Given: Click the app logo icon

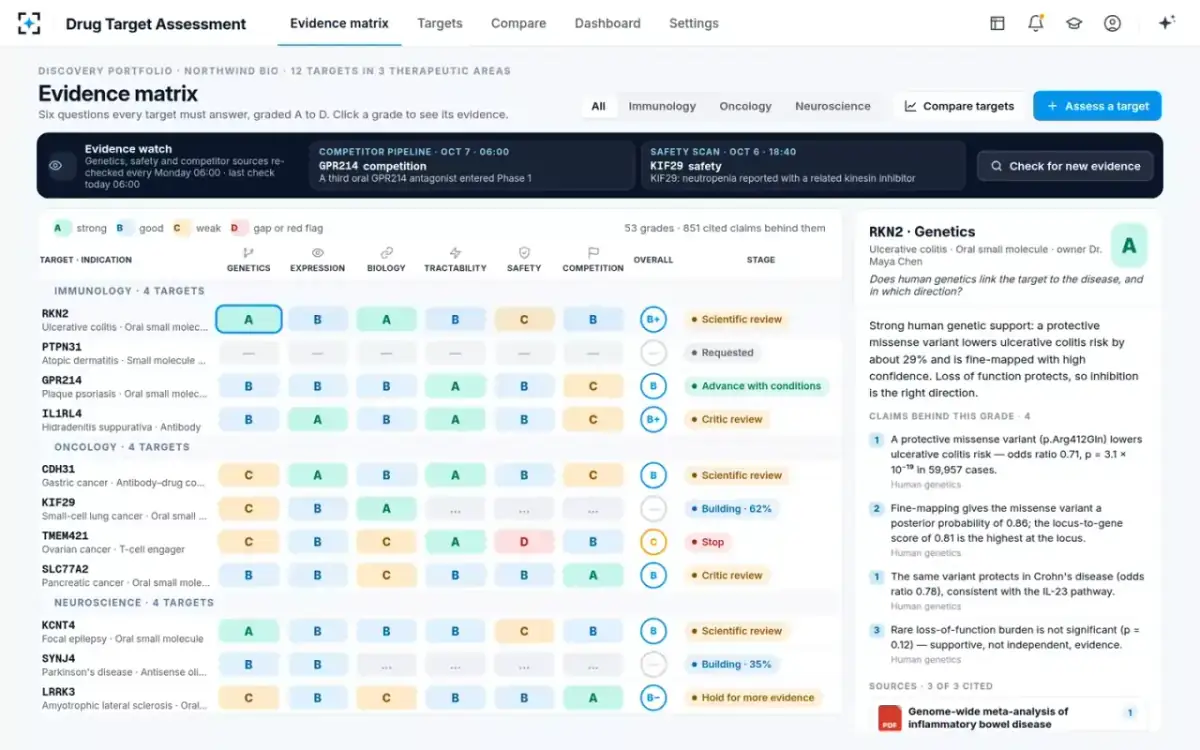Looking at the screenshot, I should (x=30, y=23).
